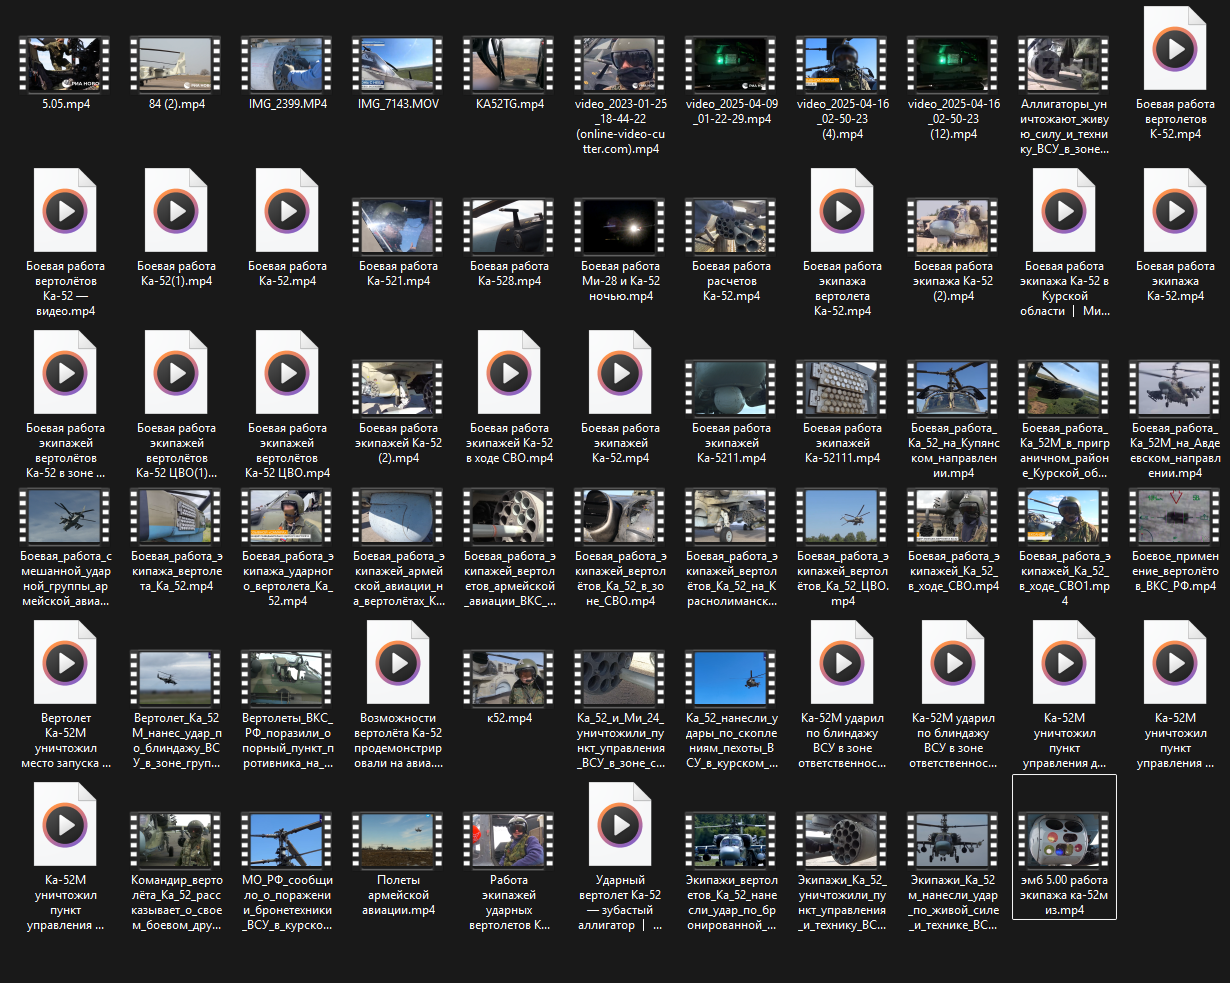Select video_2025-04-09_01-22-29.mp4 thumbnail
Viewport: 1230px width, 983px height.
click(x=731, y=65)
